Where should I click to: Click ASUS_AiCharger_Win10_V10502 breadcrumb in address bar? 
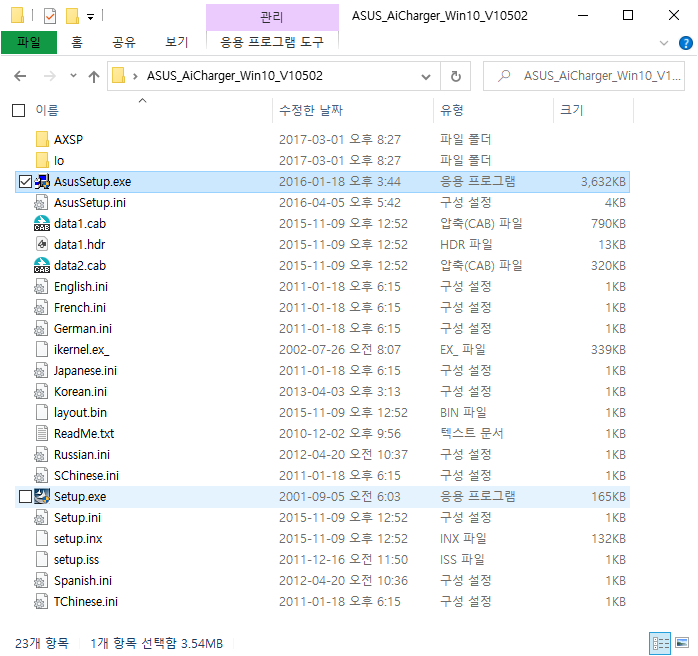point(235,76)
